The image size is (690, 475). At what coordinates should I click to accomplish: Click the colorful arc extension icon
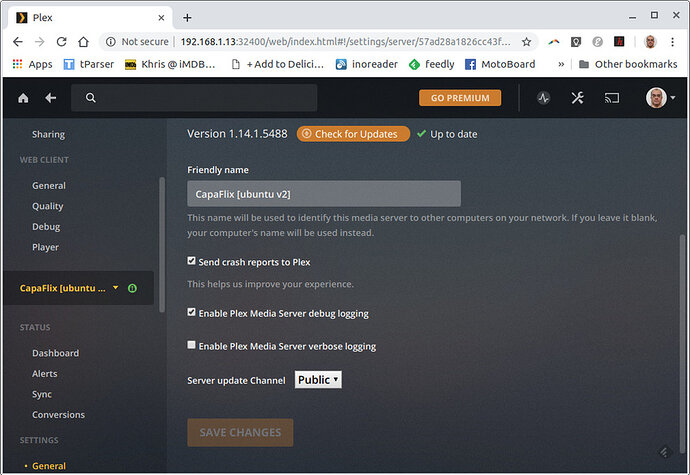(x=554, y=42)
